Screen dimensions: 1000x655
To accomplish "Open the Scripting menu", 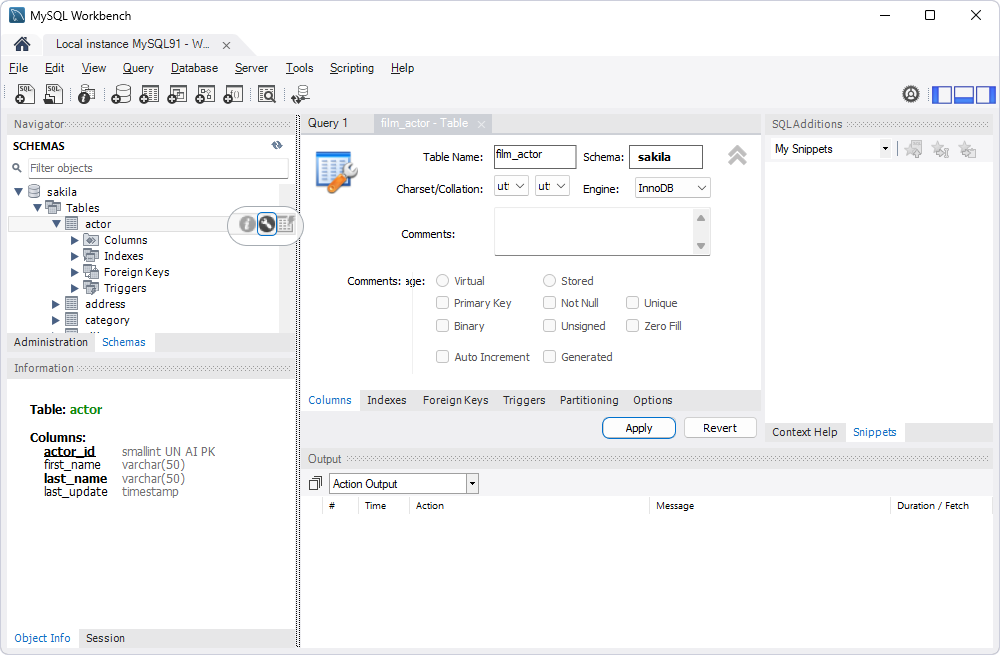I will [351, 68].
